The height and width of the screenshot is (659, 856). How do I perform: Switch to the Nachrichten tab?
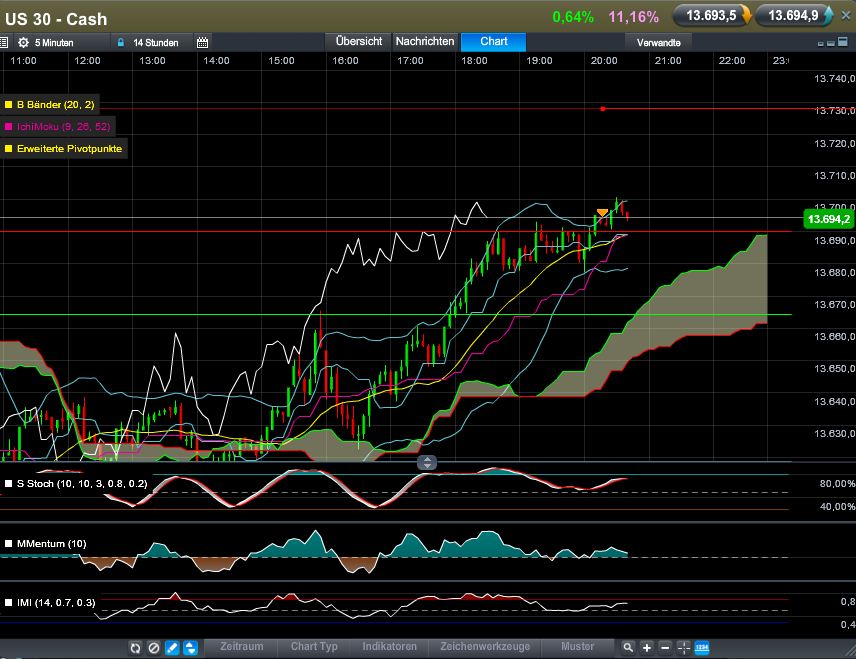coord(425,41)
